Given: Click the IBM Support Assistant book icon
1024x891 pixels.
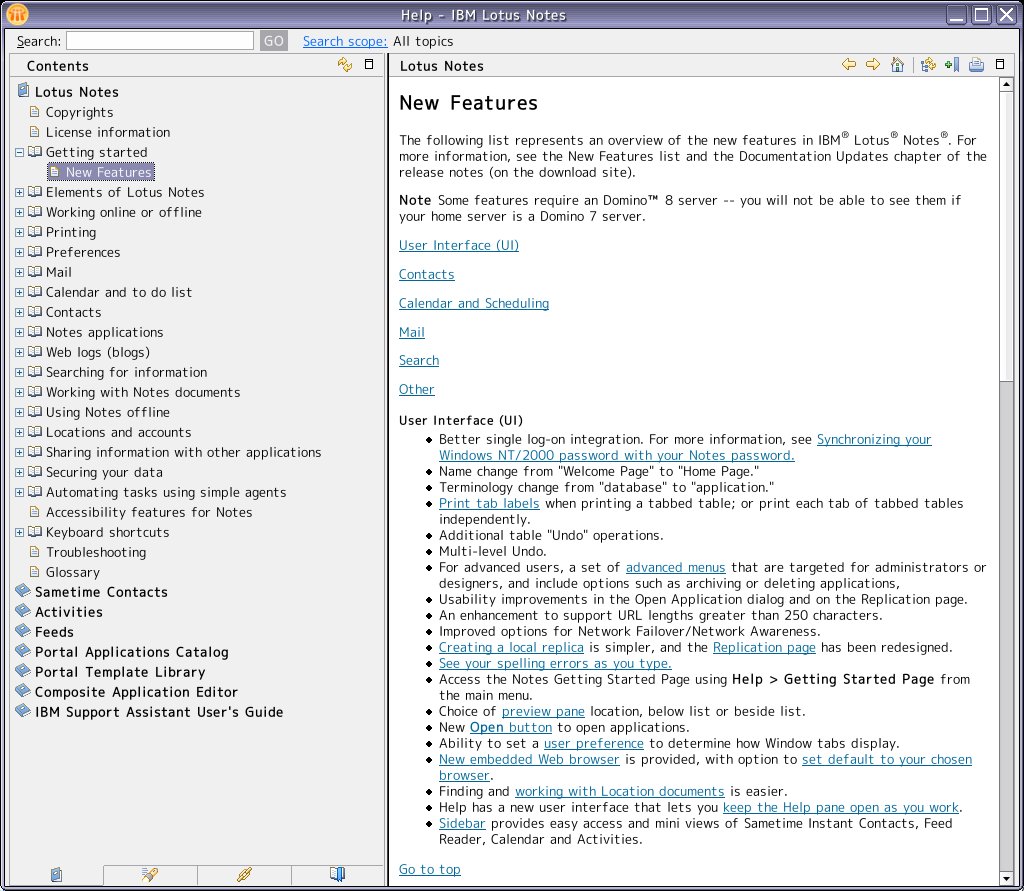Looking at the screenshot, I should pos(23,711).
